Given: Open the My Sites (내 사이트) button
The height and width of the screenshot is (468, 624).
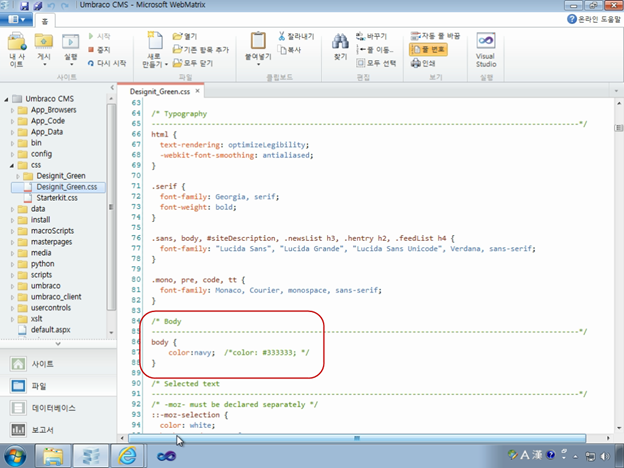Looking at the screenshot, I should (x=17, y=49).
